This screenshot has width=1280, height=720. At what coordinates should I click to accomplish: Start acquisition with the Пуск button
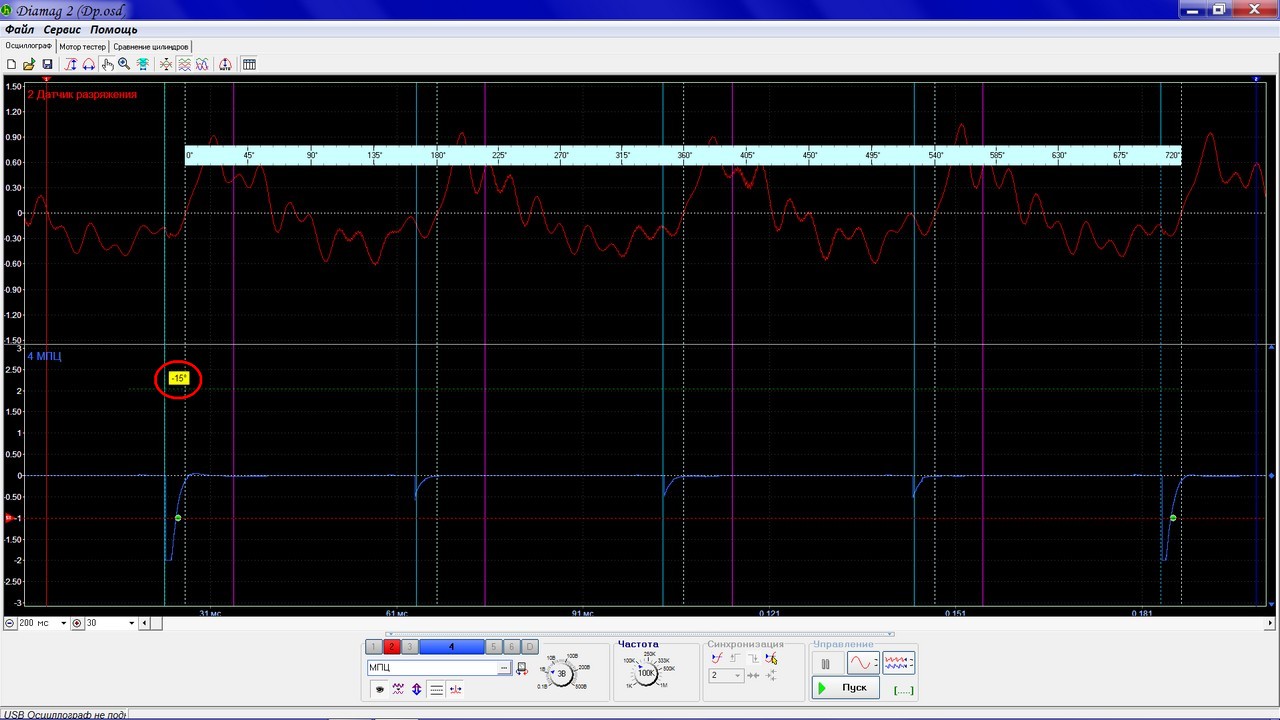click(846, 688)
